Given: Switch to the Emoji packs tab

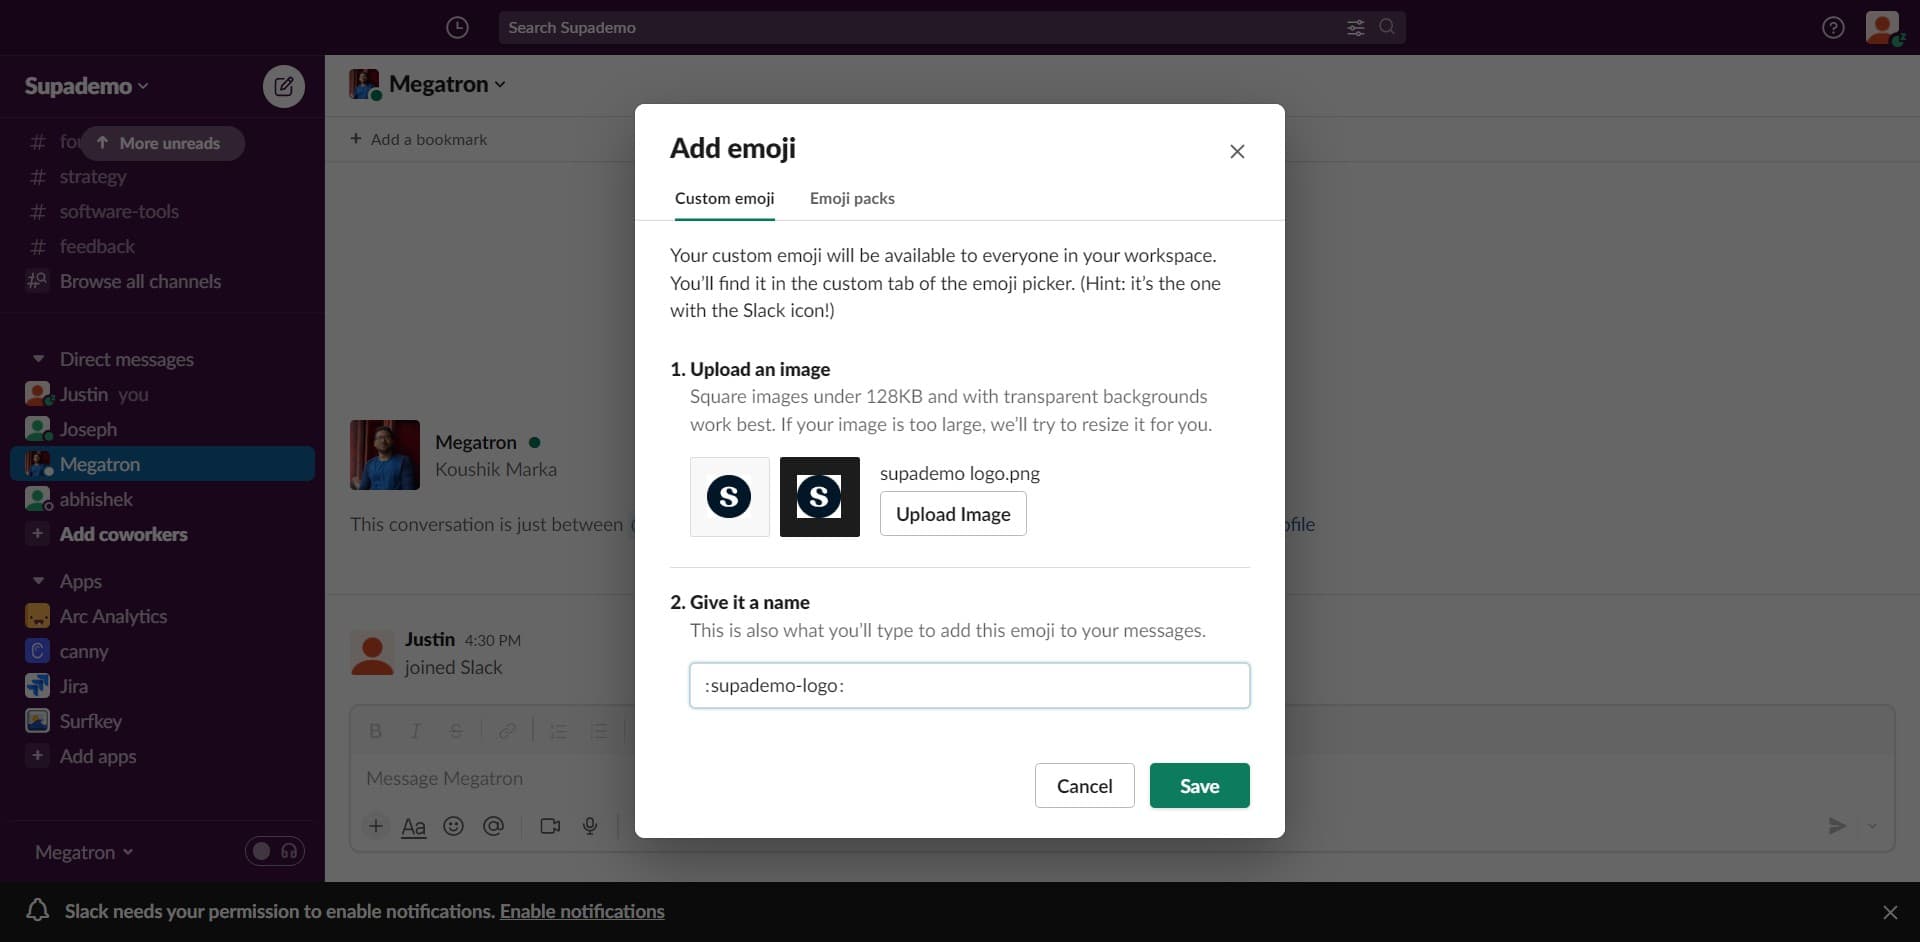Looking at the screenshot, I should click(852, 198).
